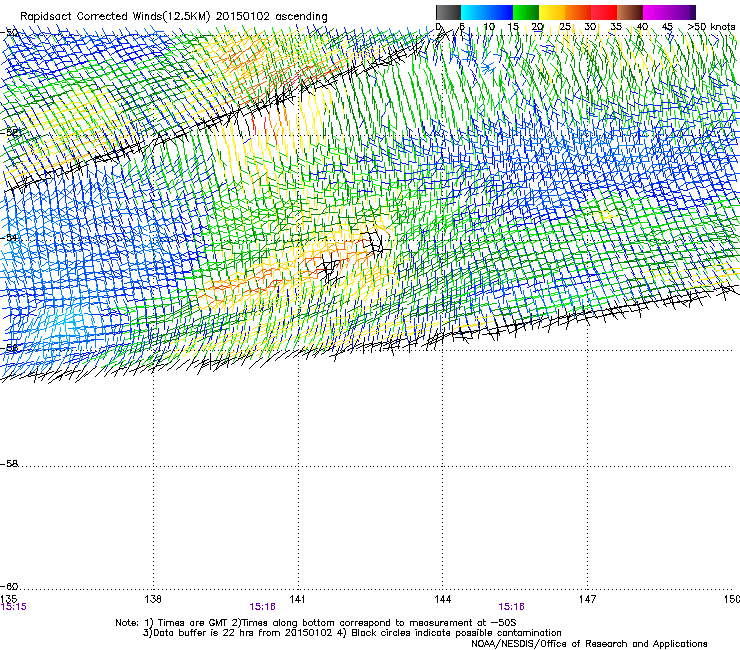The height and width of the screenshot is (650, 740).
Task: Click the longitude label '141'
Action: tap(297, 599)
